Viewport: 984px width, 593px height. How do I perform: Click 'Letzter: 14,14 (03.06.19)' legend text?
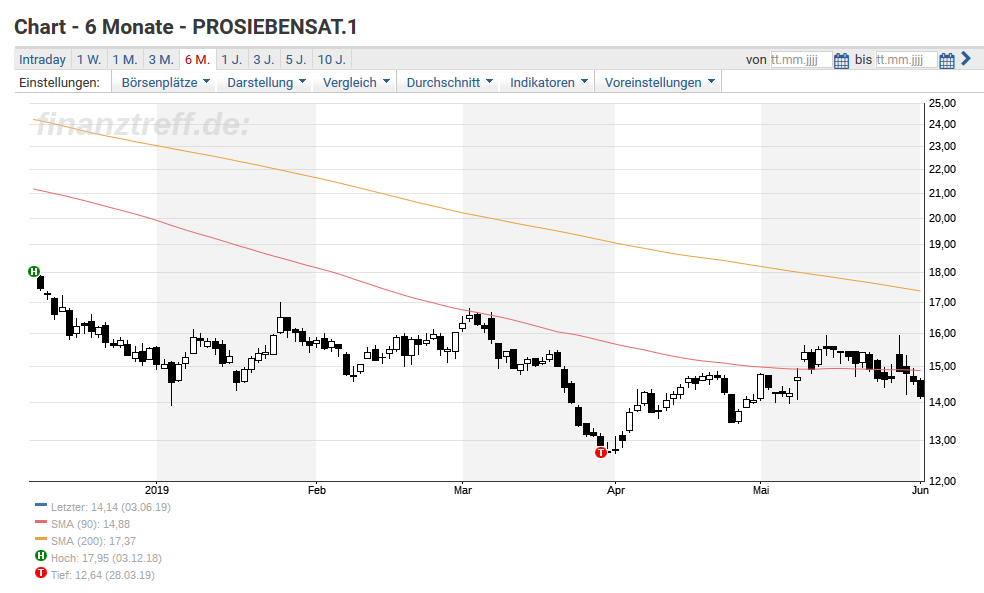[x=110, y=507]
